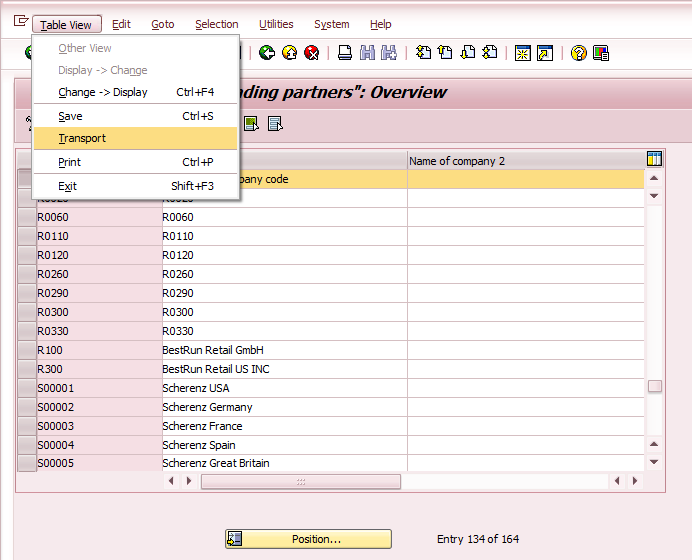Select the row marker for R0300

[x=27, y=312]
